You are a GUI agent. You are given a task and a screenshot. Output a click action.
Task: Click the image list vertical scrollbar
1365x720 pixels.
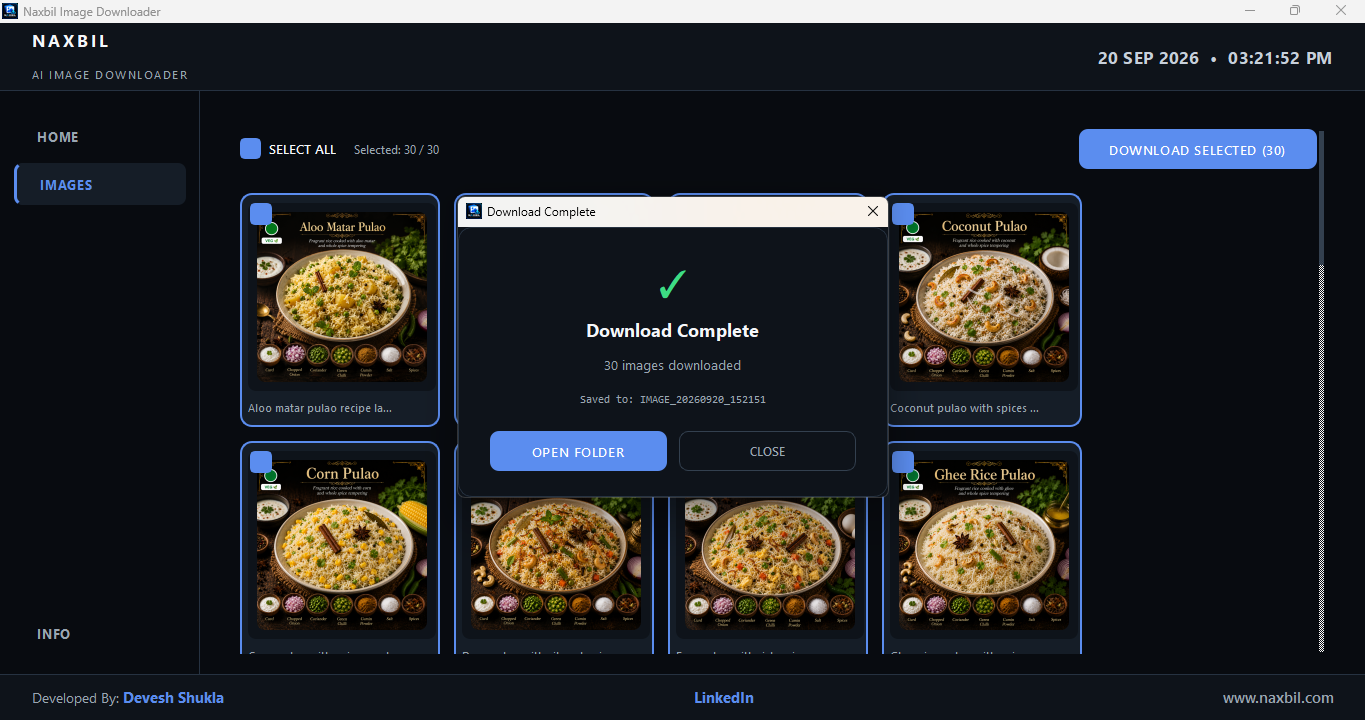[1321, 390]
